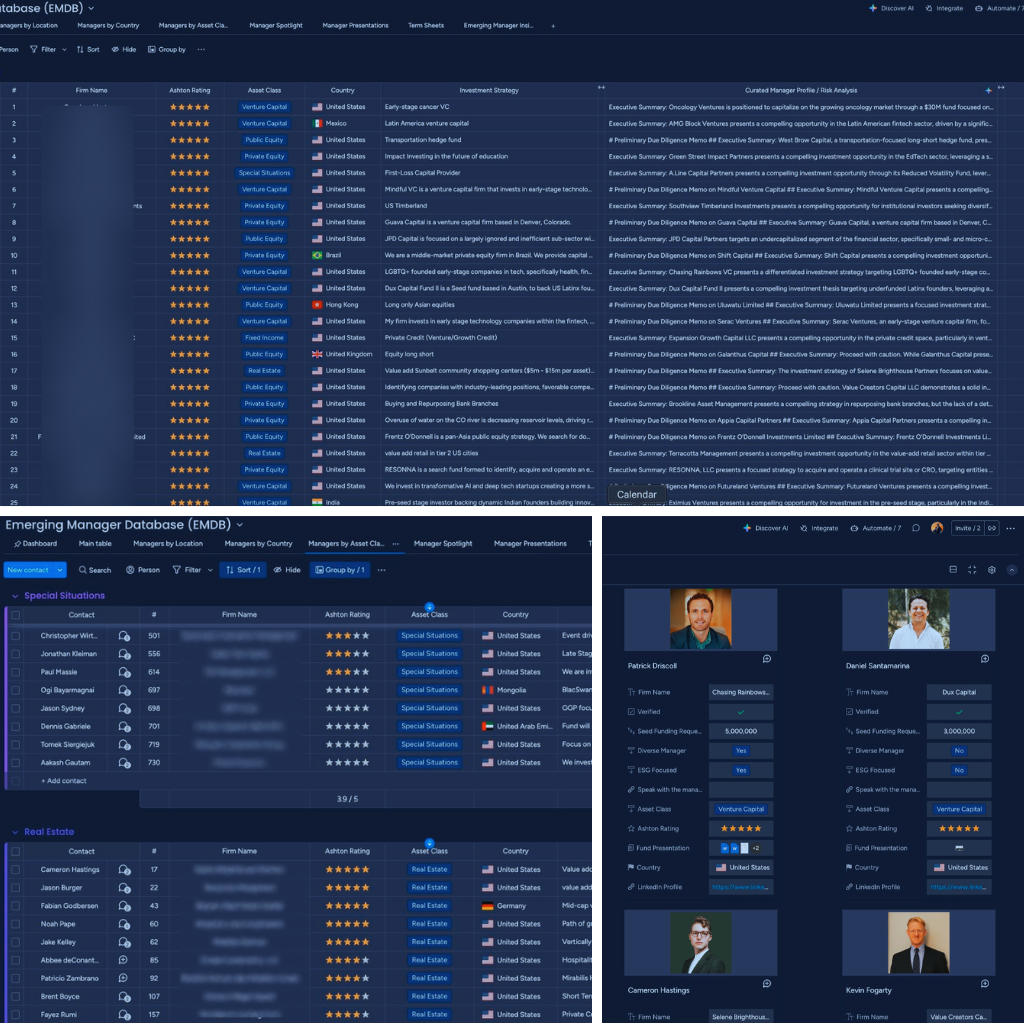Check Verified for the Chasing Rainbows record
The height and width of the screenshot is (1023, 1024).
[741, 711]
